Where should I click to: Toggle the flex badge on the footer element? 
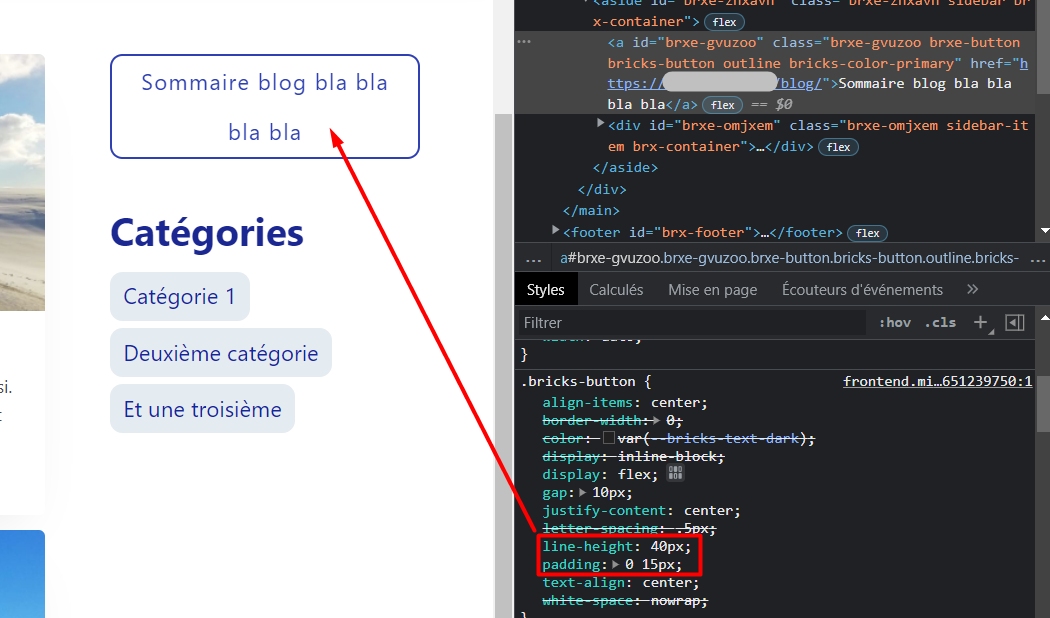click(867, 233)
